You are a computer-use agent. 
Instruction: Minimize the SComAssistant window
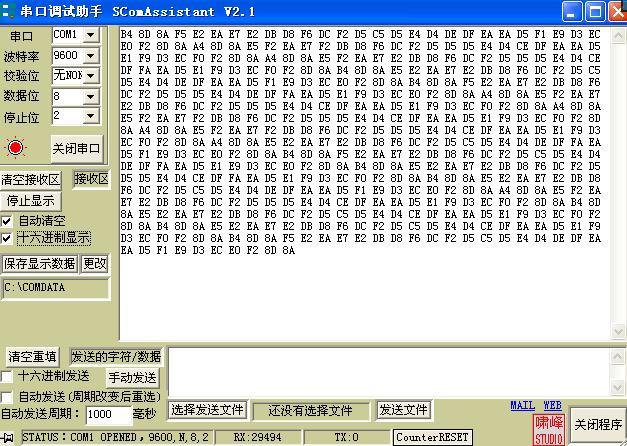(572, 12)
